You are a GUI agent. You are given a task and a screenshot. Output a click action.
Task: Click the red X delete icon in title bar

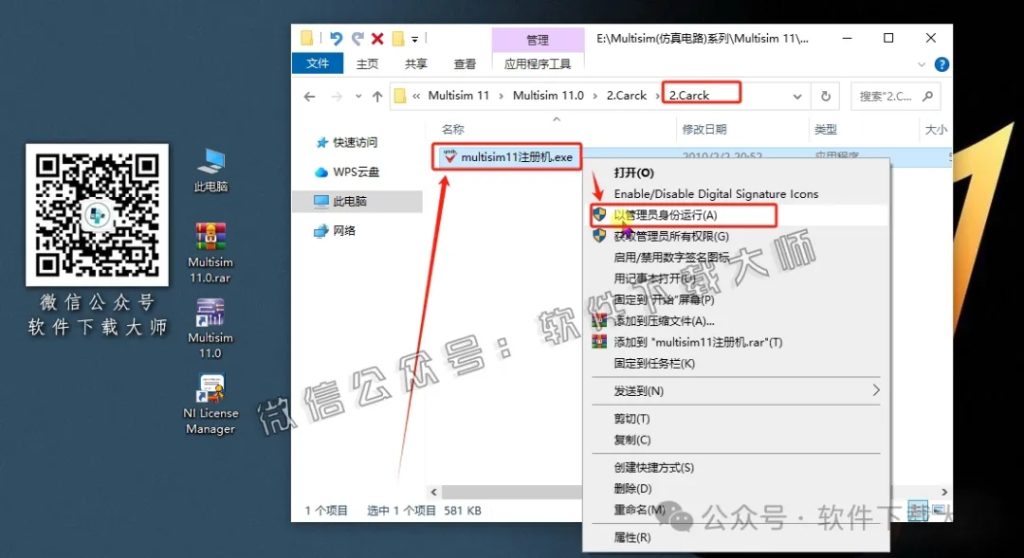[x=377, y=39]
